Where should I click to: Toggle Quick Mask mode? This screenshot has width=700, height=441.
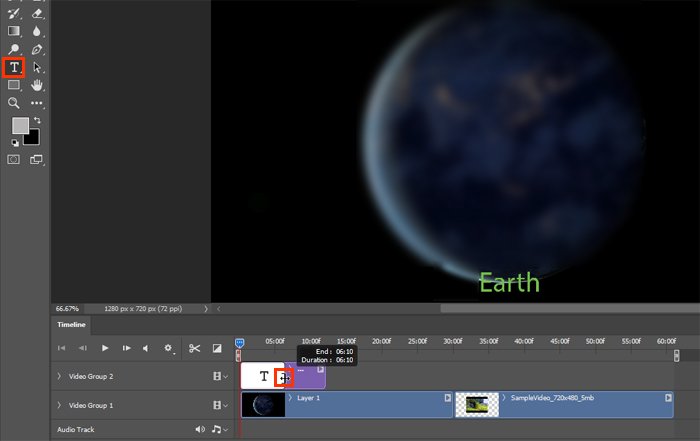(14, 159)
